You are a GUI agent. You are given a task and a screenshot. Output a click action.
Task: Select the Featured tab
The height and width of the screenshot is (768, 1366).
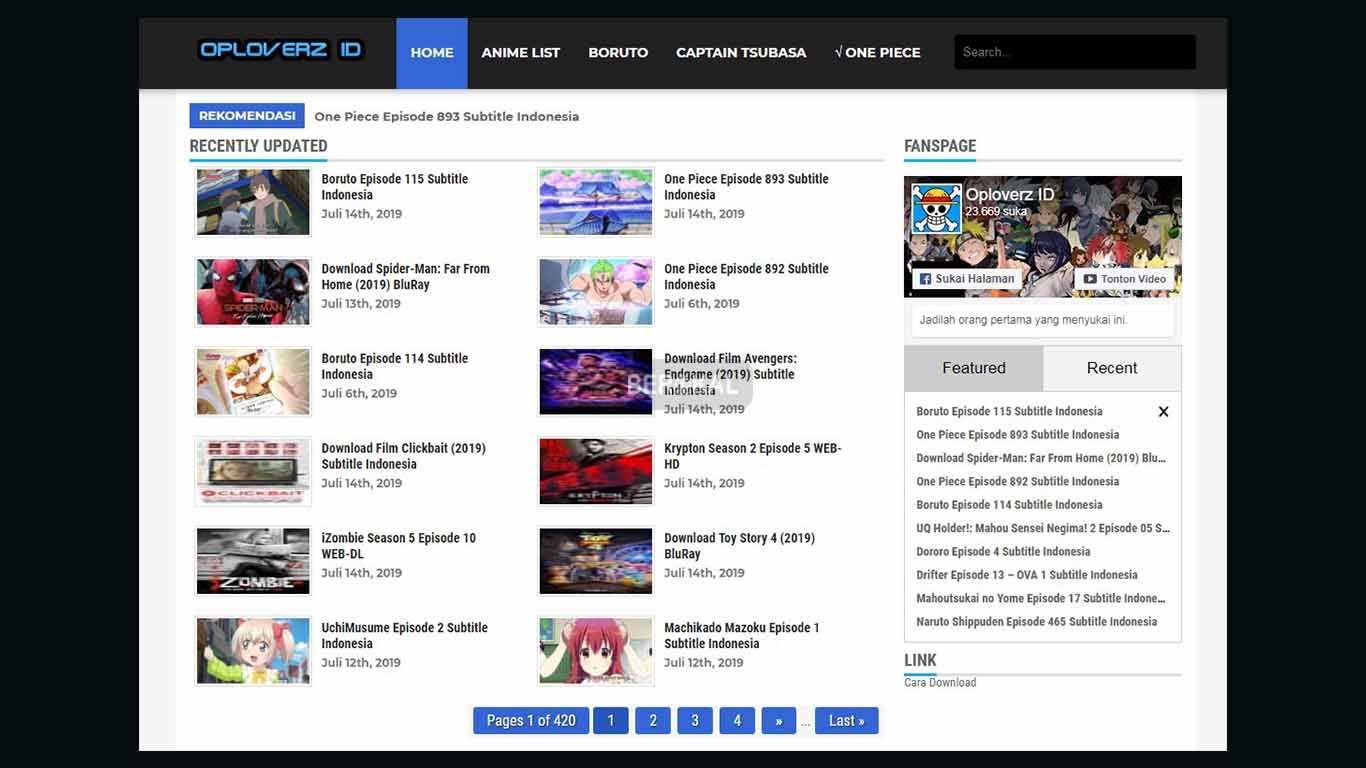[974, 368]
